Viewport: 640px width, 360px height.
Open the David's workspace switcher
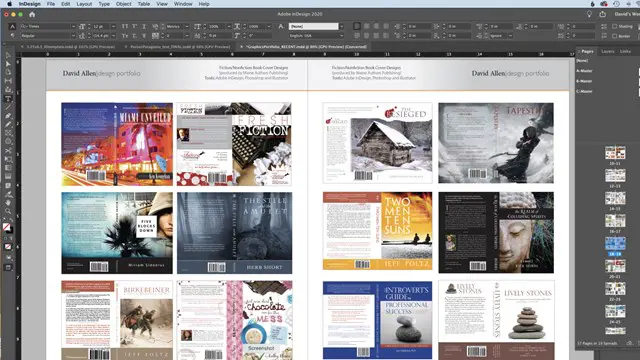pyautogui.click(x=627, y=14)
